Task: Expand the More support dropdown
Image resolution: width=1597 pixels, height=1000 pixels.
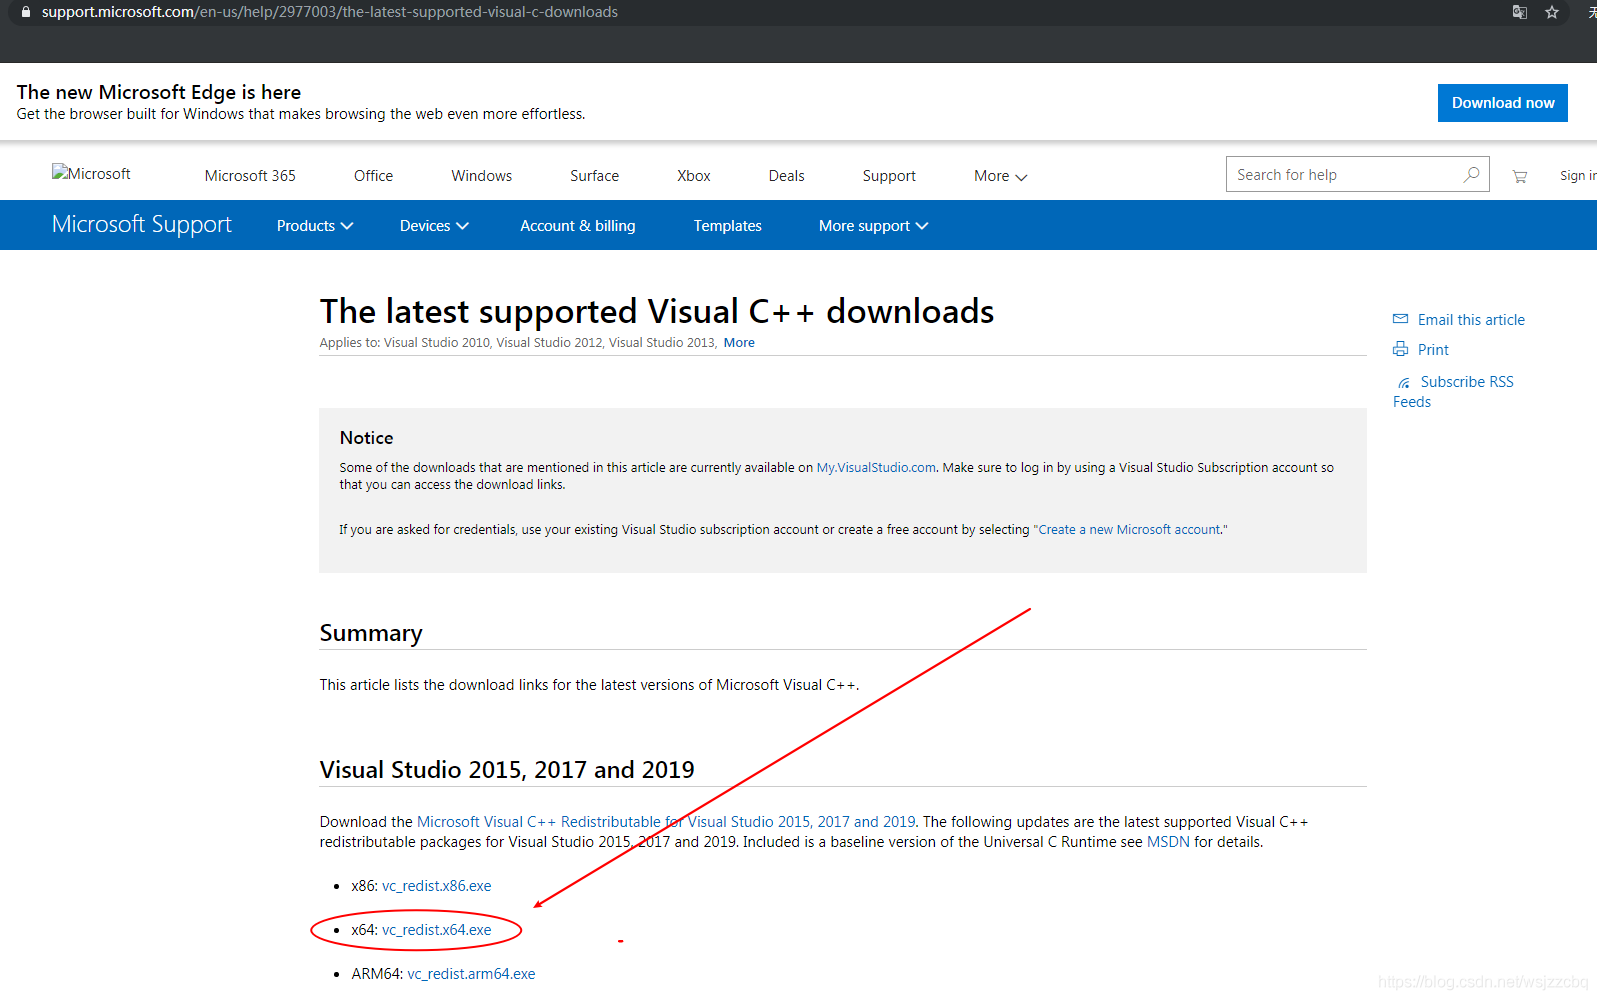Action: (x=873, y=226)
